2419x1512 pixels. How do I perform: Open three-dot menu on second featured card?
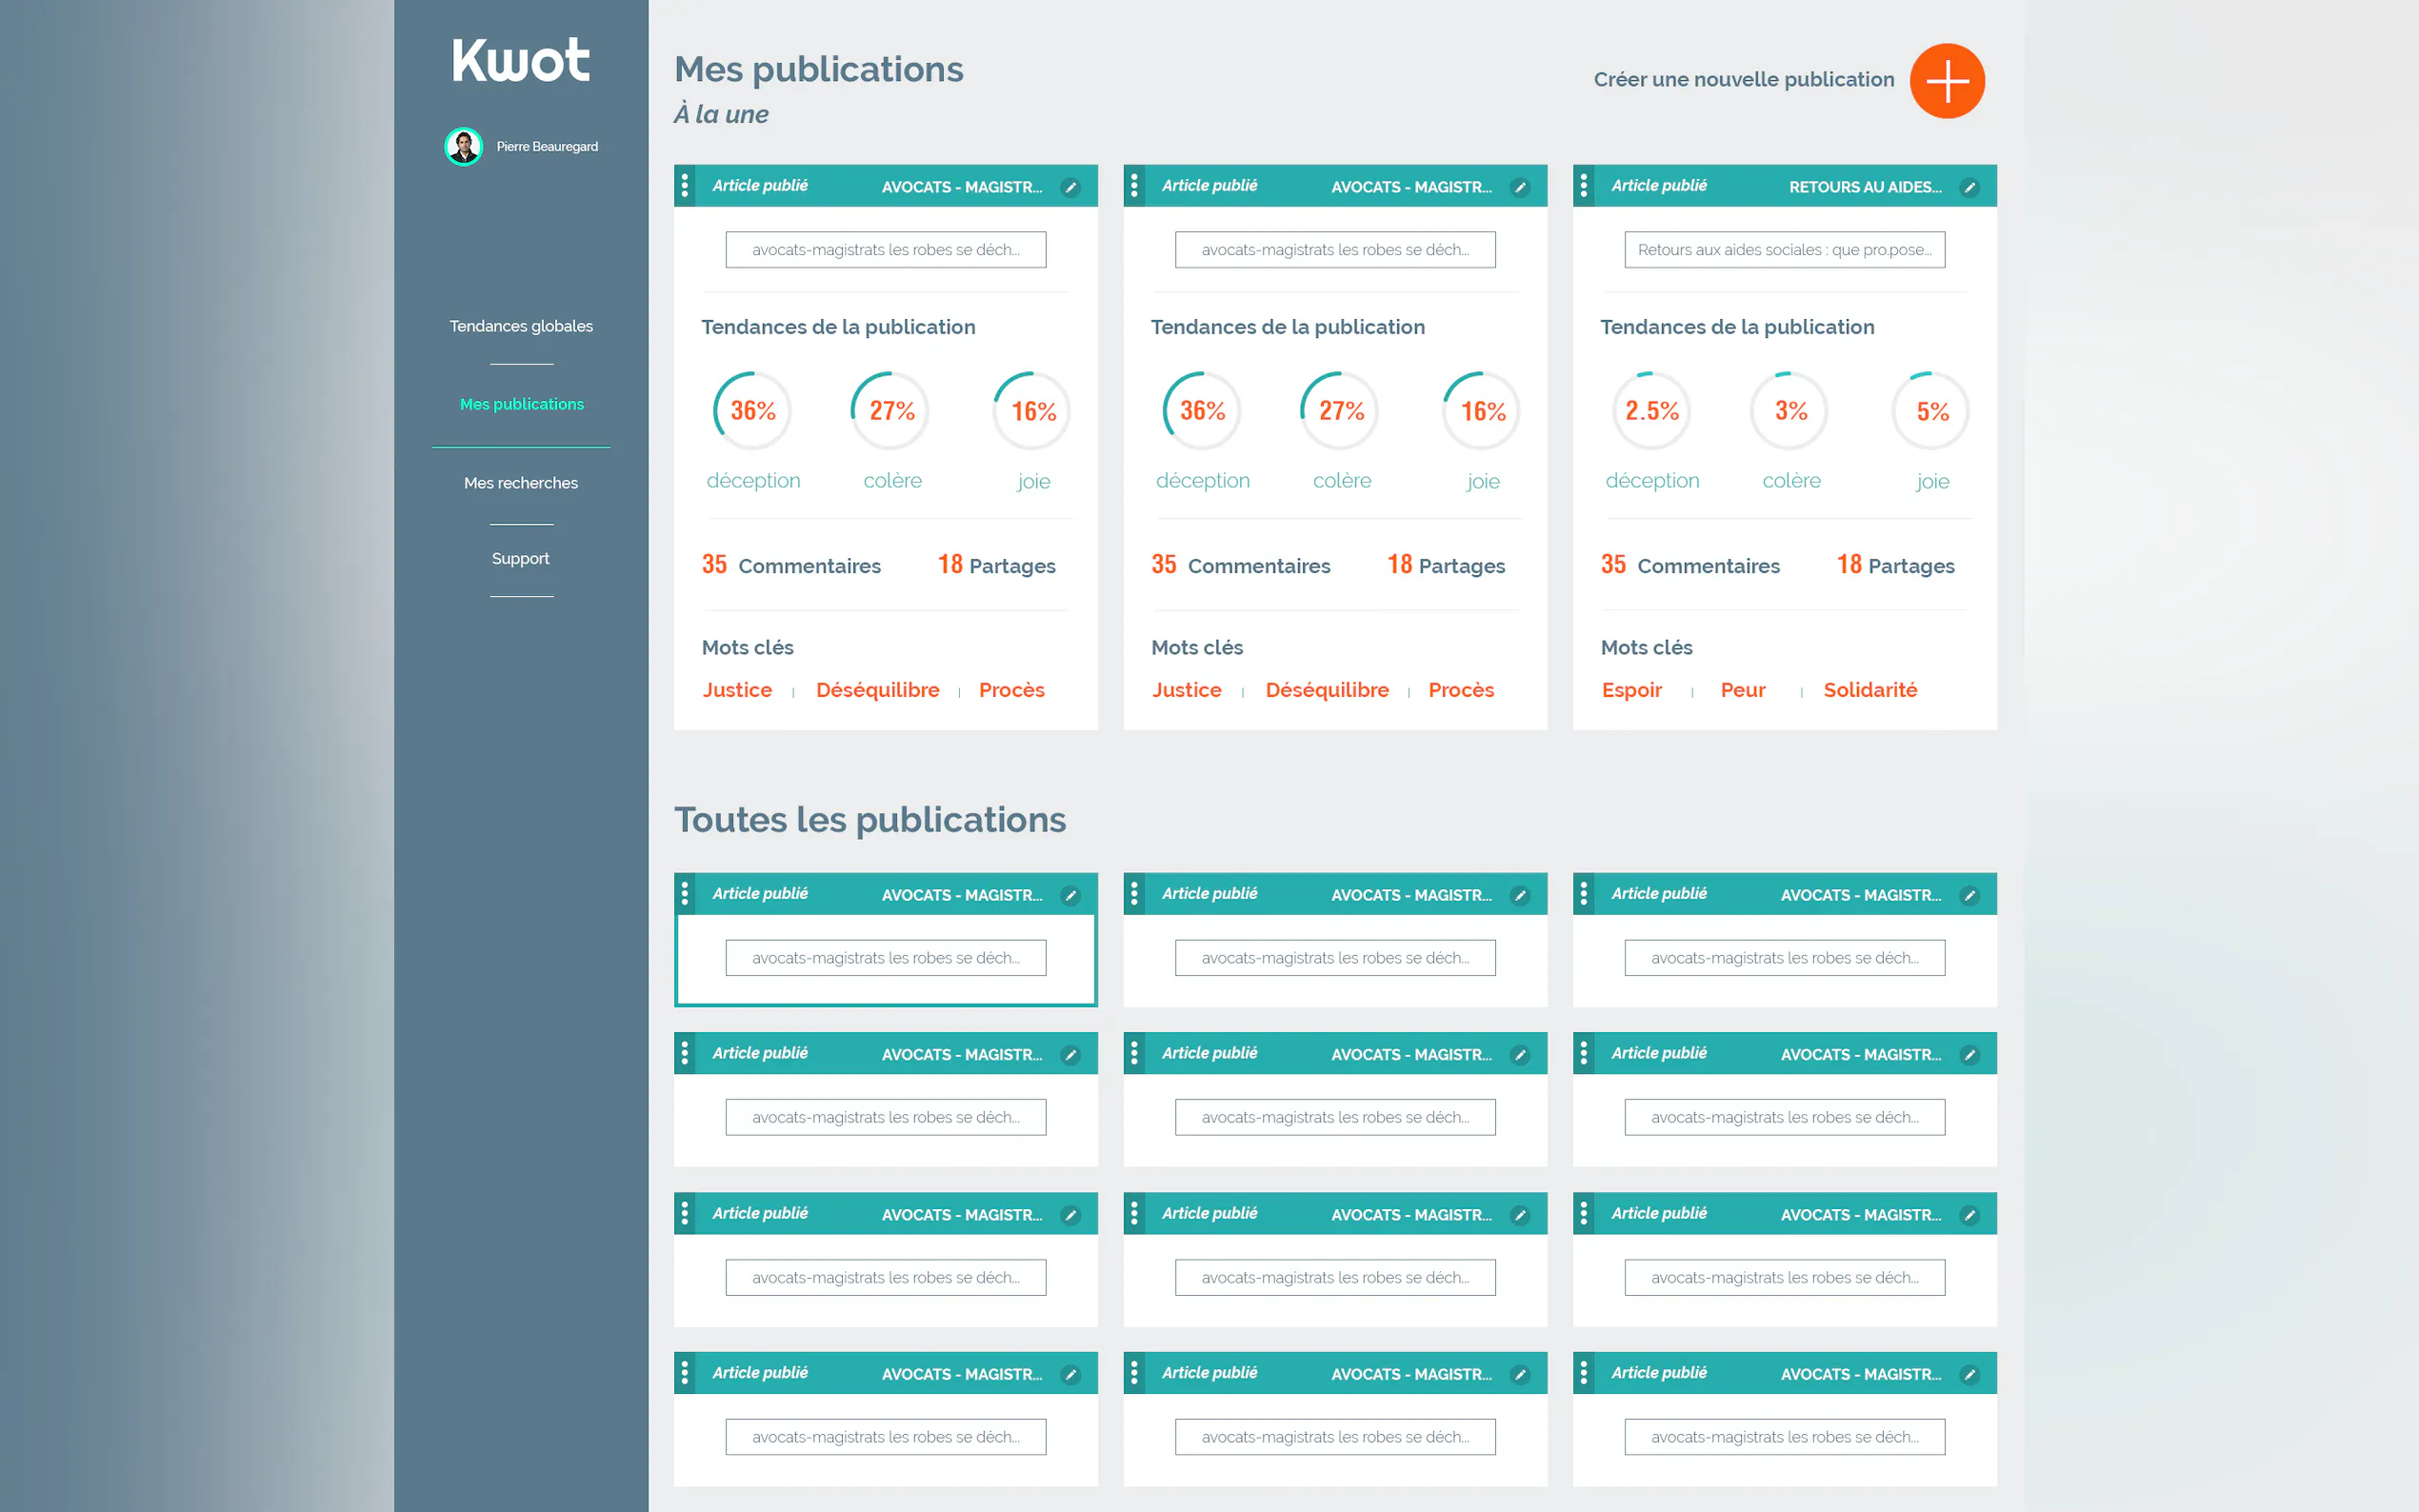[x=1133, y=186]
